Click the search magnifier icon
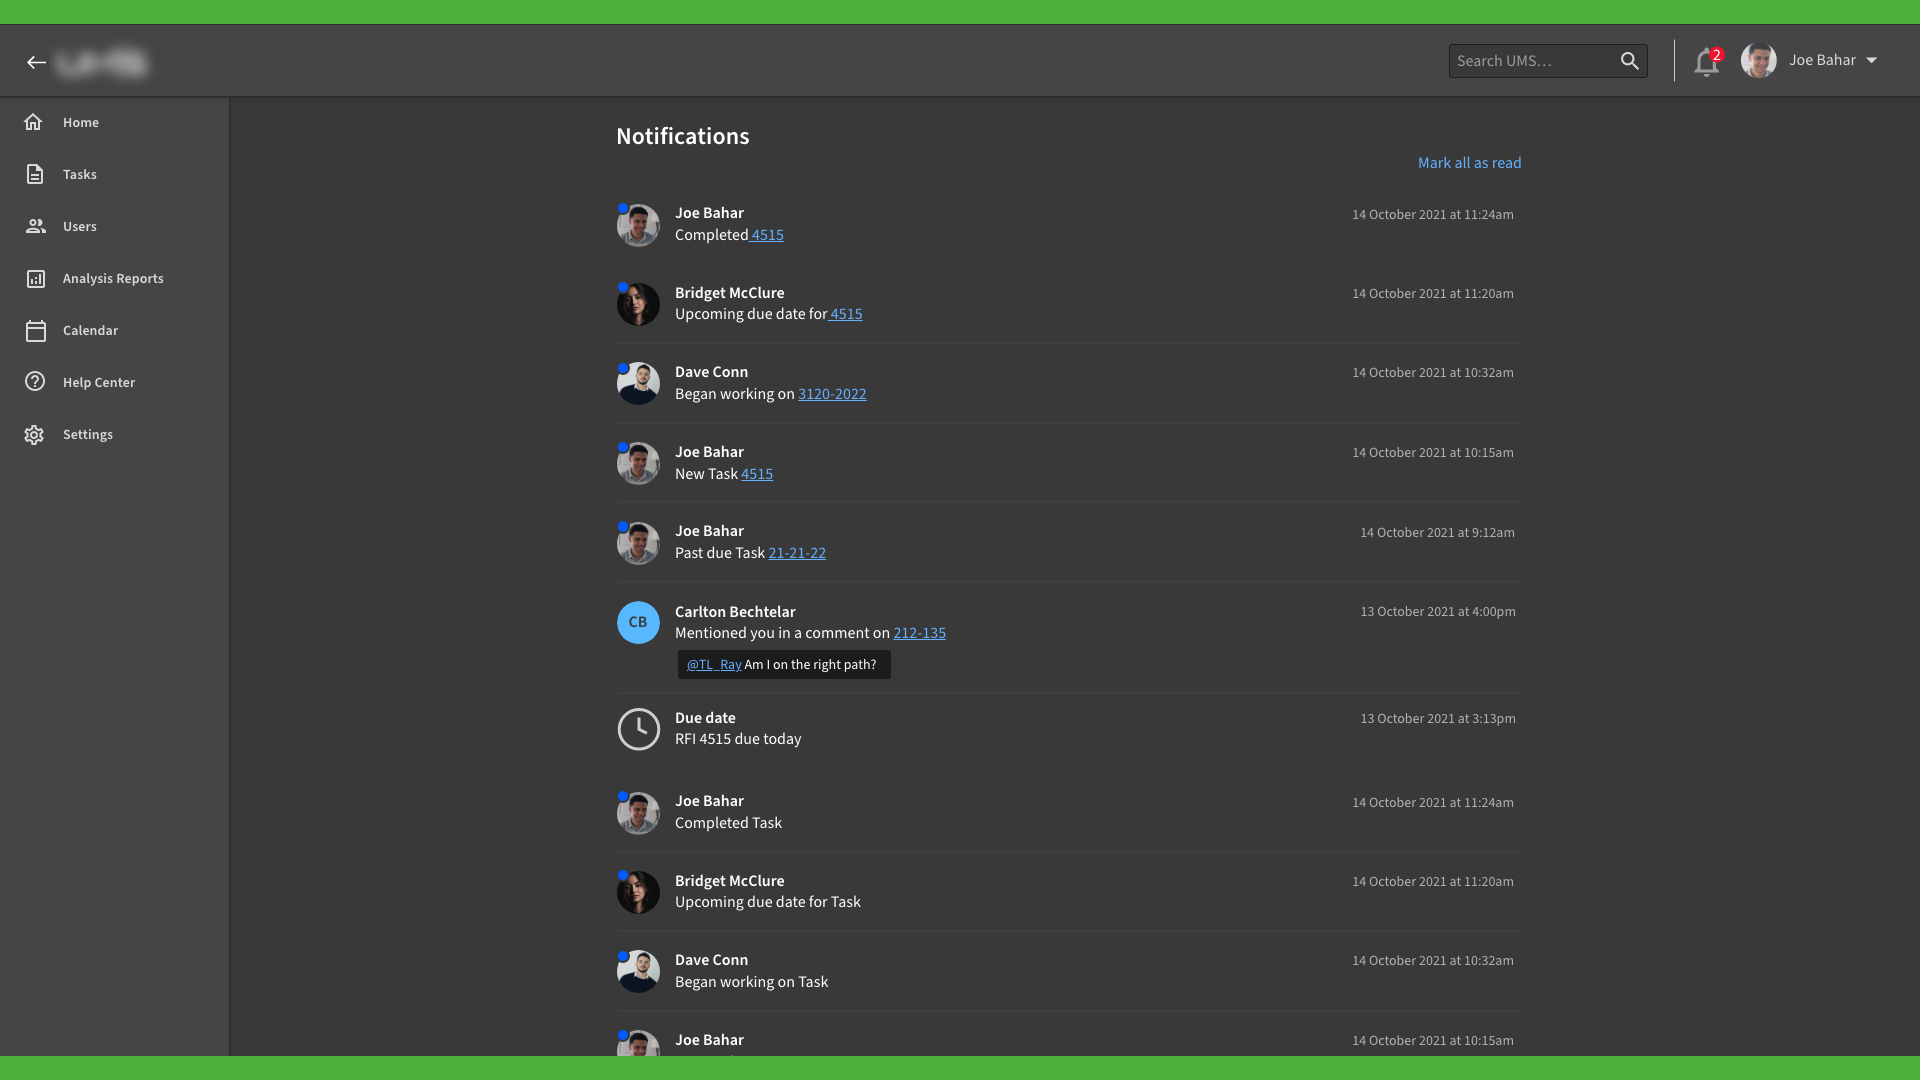 (1629, 61)
